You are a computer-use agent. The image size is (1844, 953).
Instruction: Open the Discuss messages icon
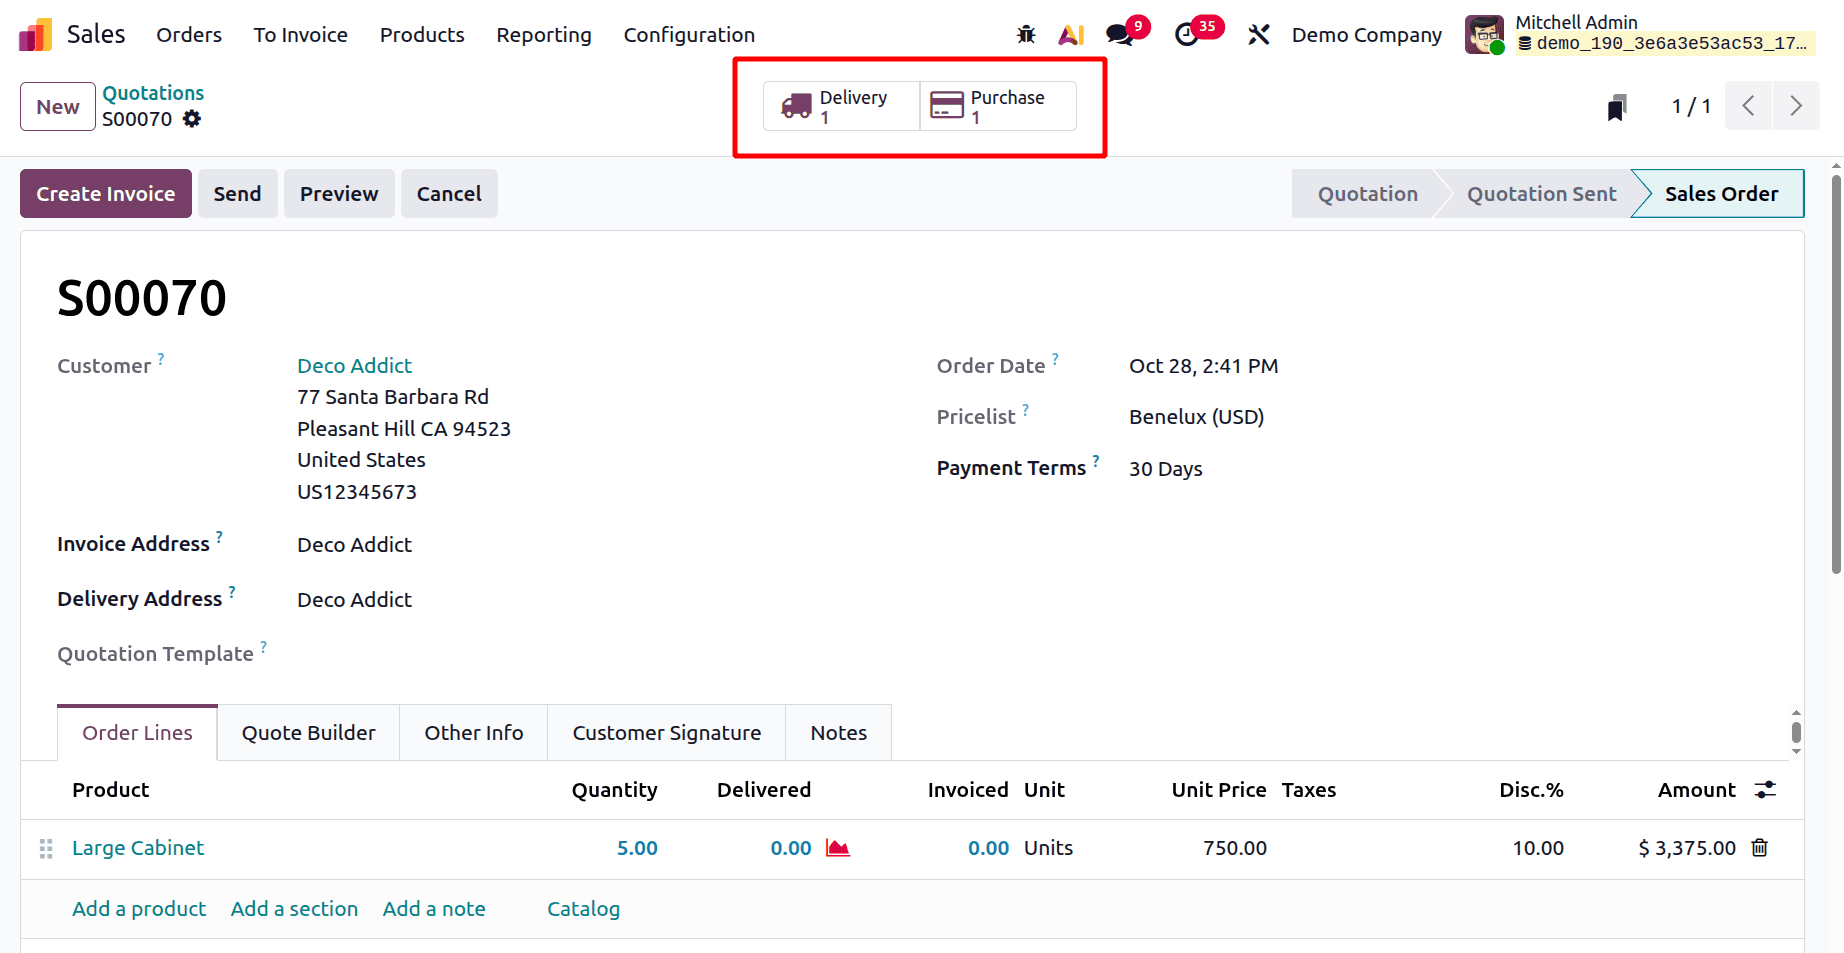[x=1119, y=33]
